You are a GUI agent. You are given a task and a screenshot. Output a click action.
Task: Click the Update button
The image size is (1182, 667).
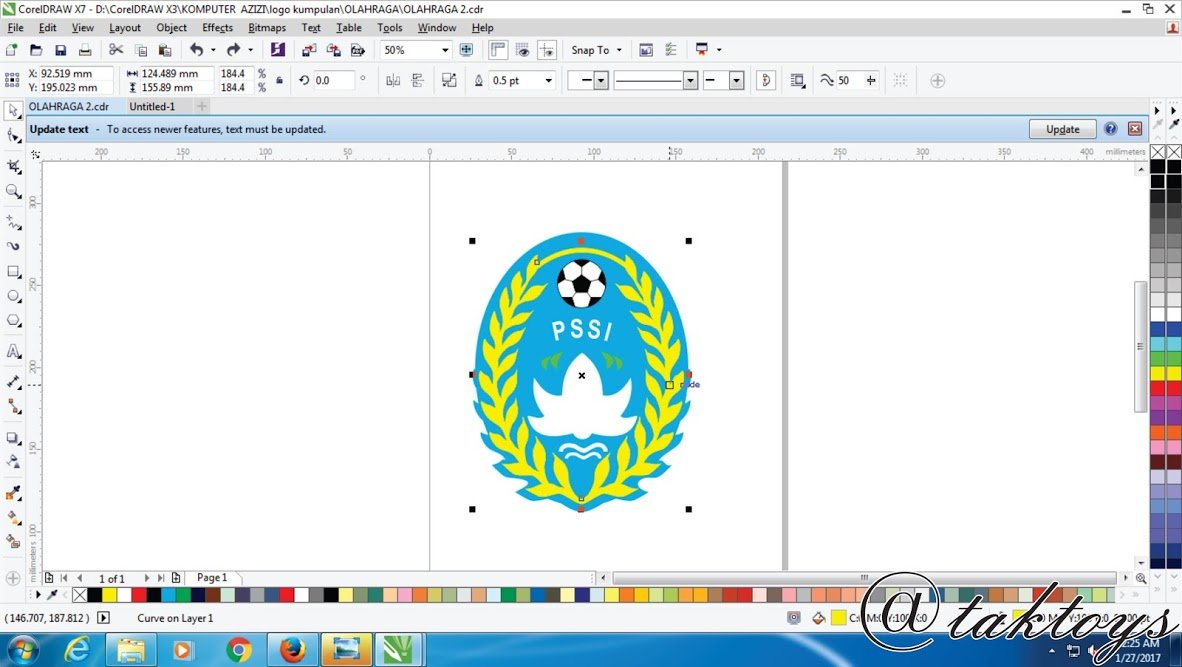click(x=1062, y=130)
